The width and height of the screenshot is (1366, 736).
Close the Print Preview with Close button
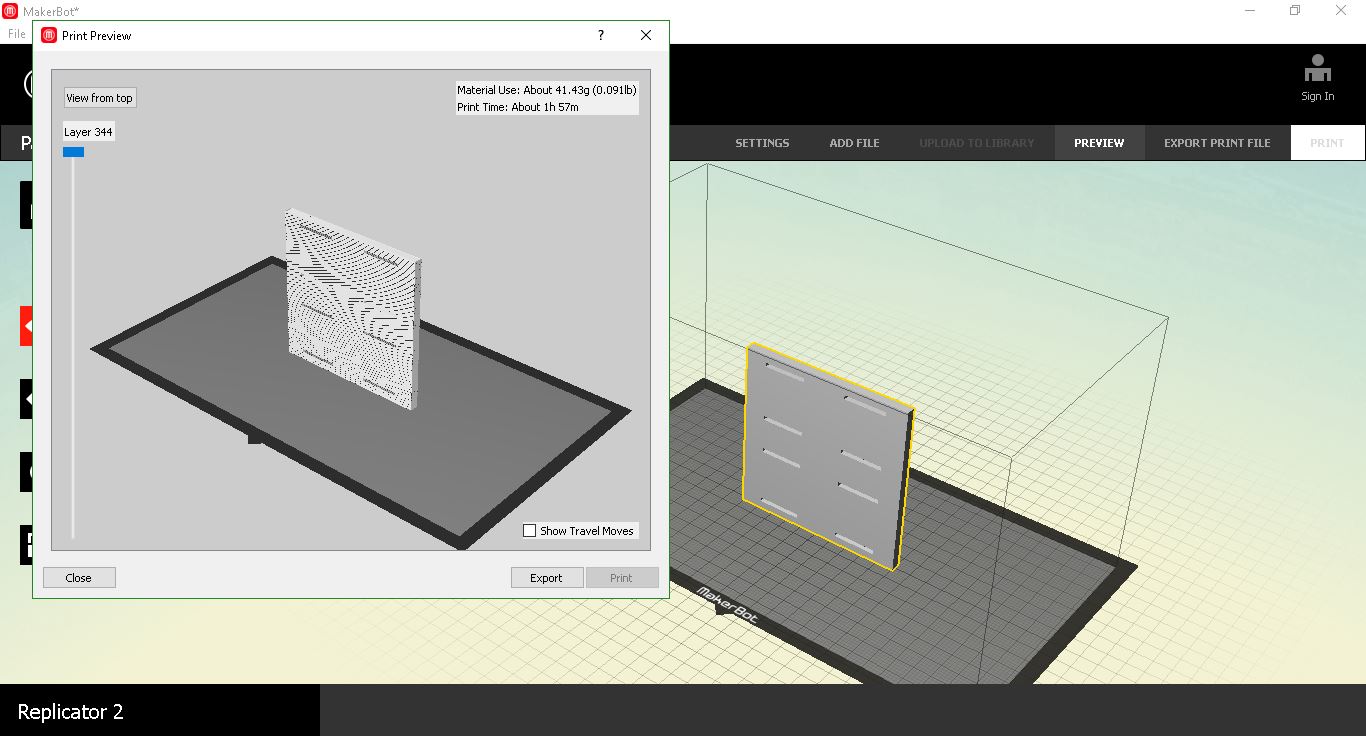(79, 578)
